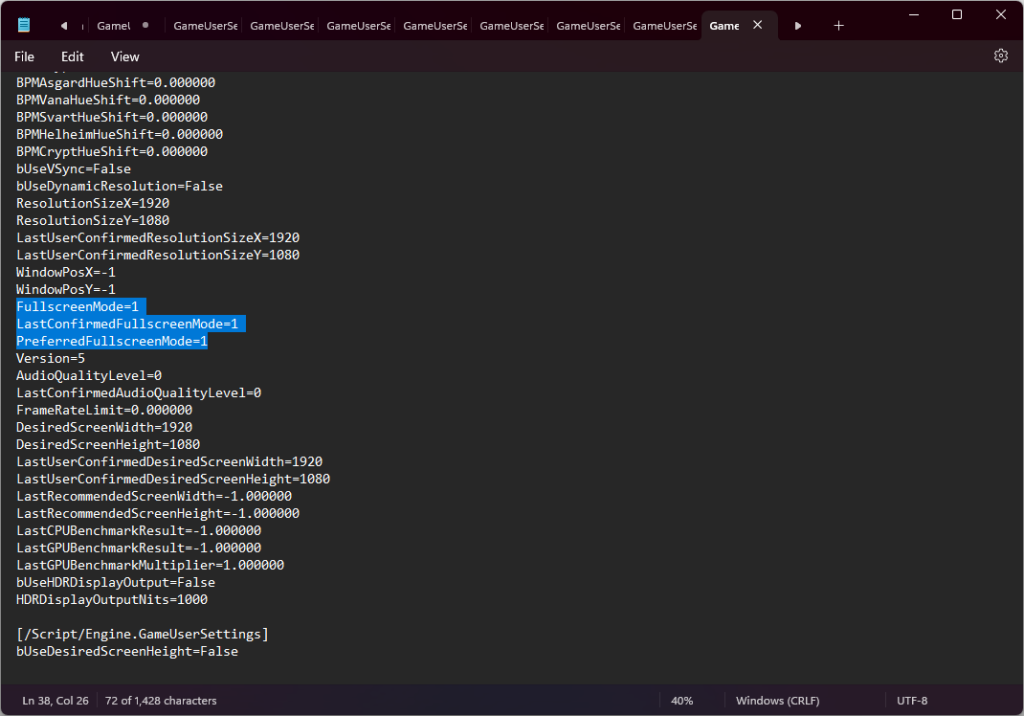Close the active Game tab

(760, 26)
